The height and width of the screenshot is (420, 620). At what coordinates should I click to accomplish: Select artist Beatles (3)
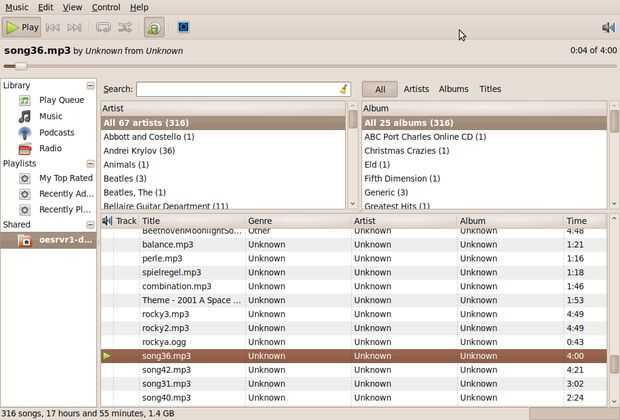point(223,178)
